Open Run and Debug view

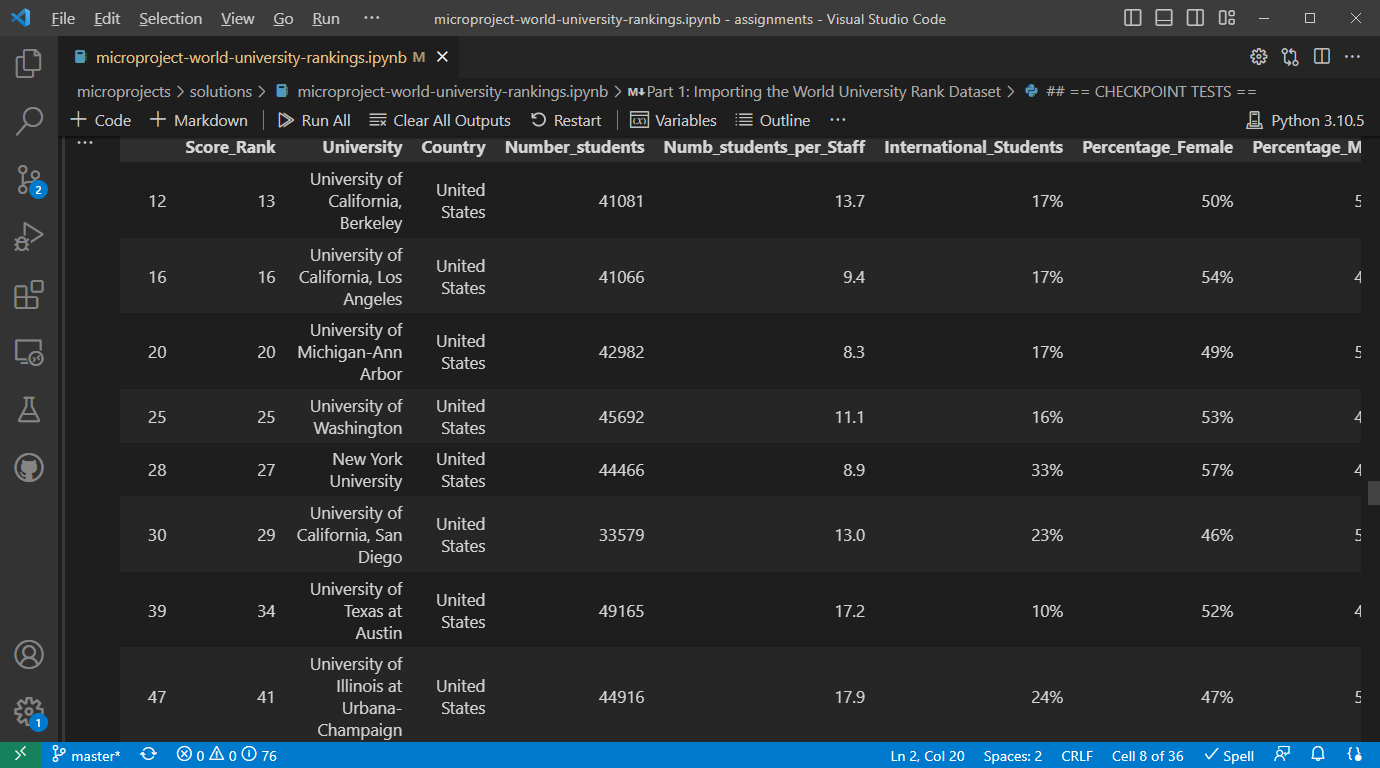[x=29, y=237]
